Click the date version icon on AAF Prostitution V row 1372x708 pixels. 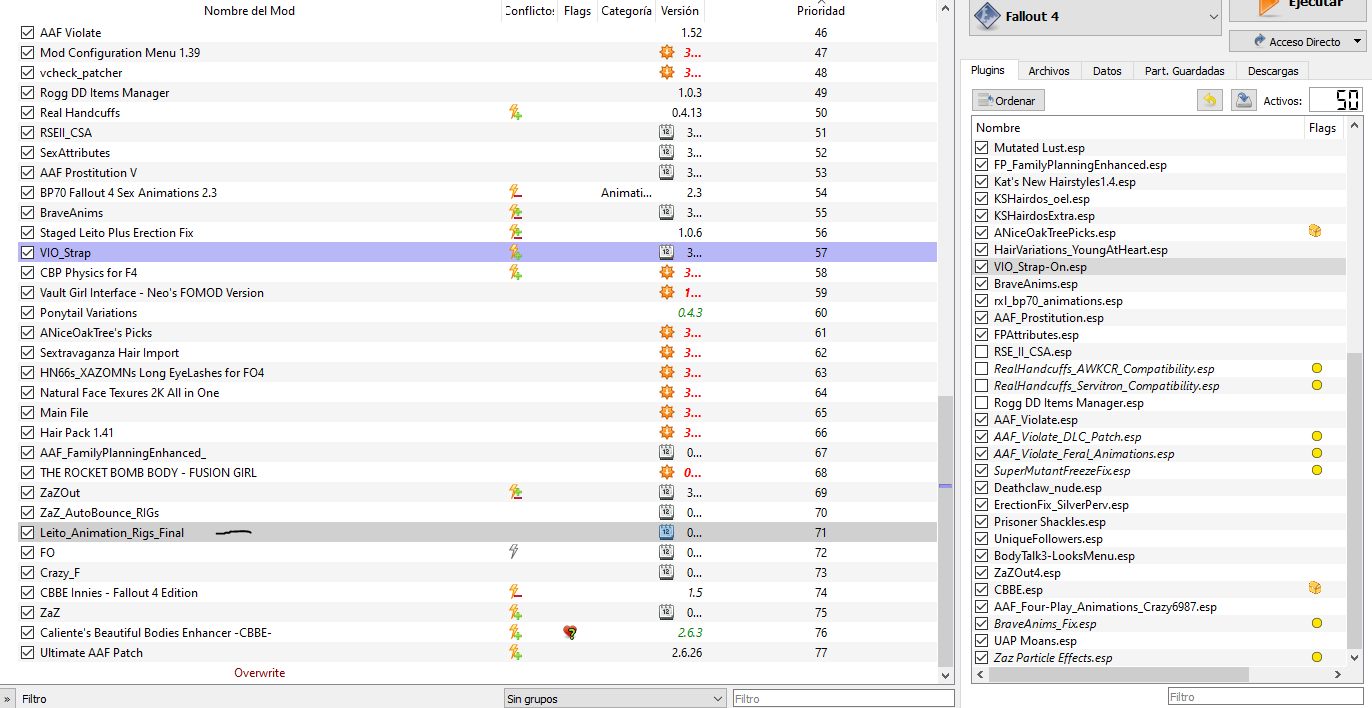667,173
